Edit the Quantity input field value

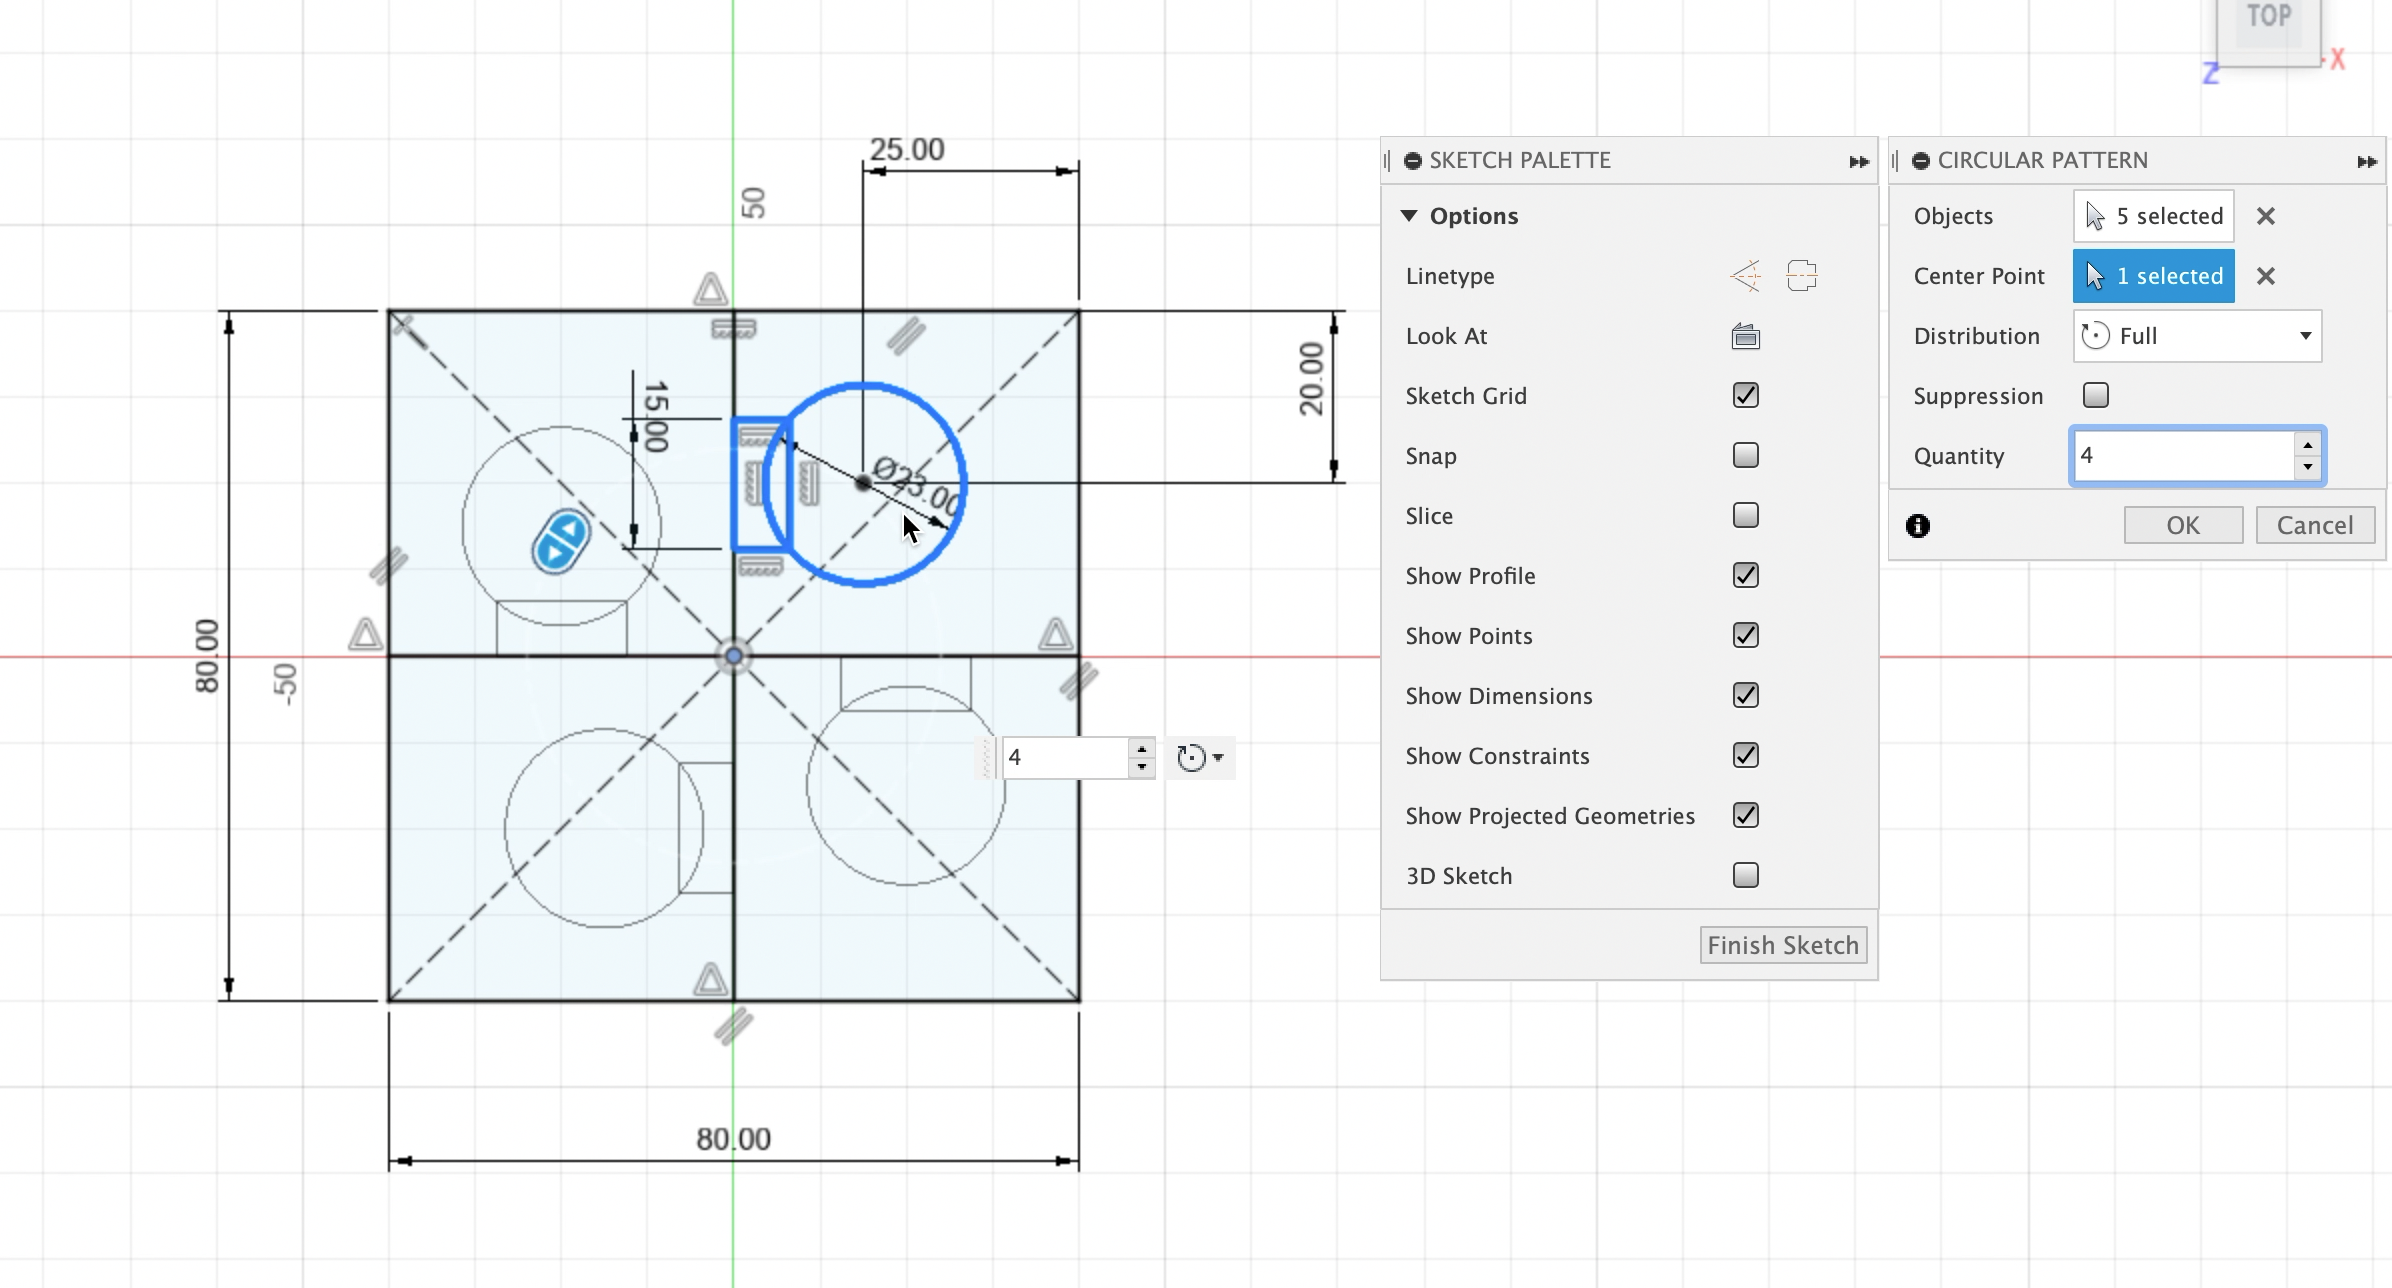pos(2183,455)
